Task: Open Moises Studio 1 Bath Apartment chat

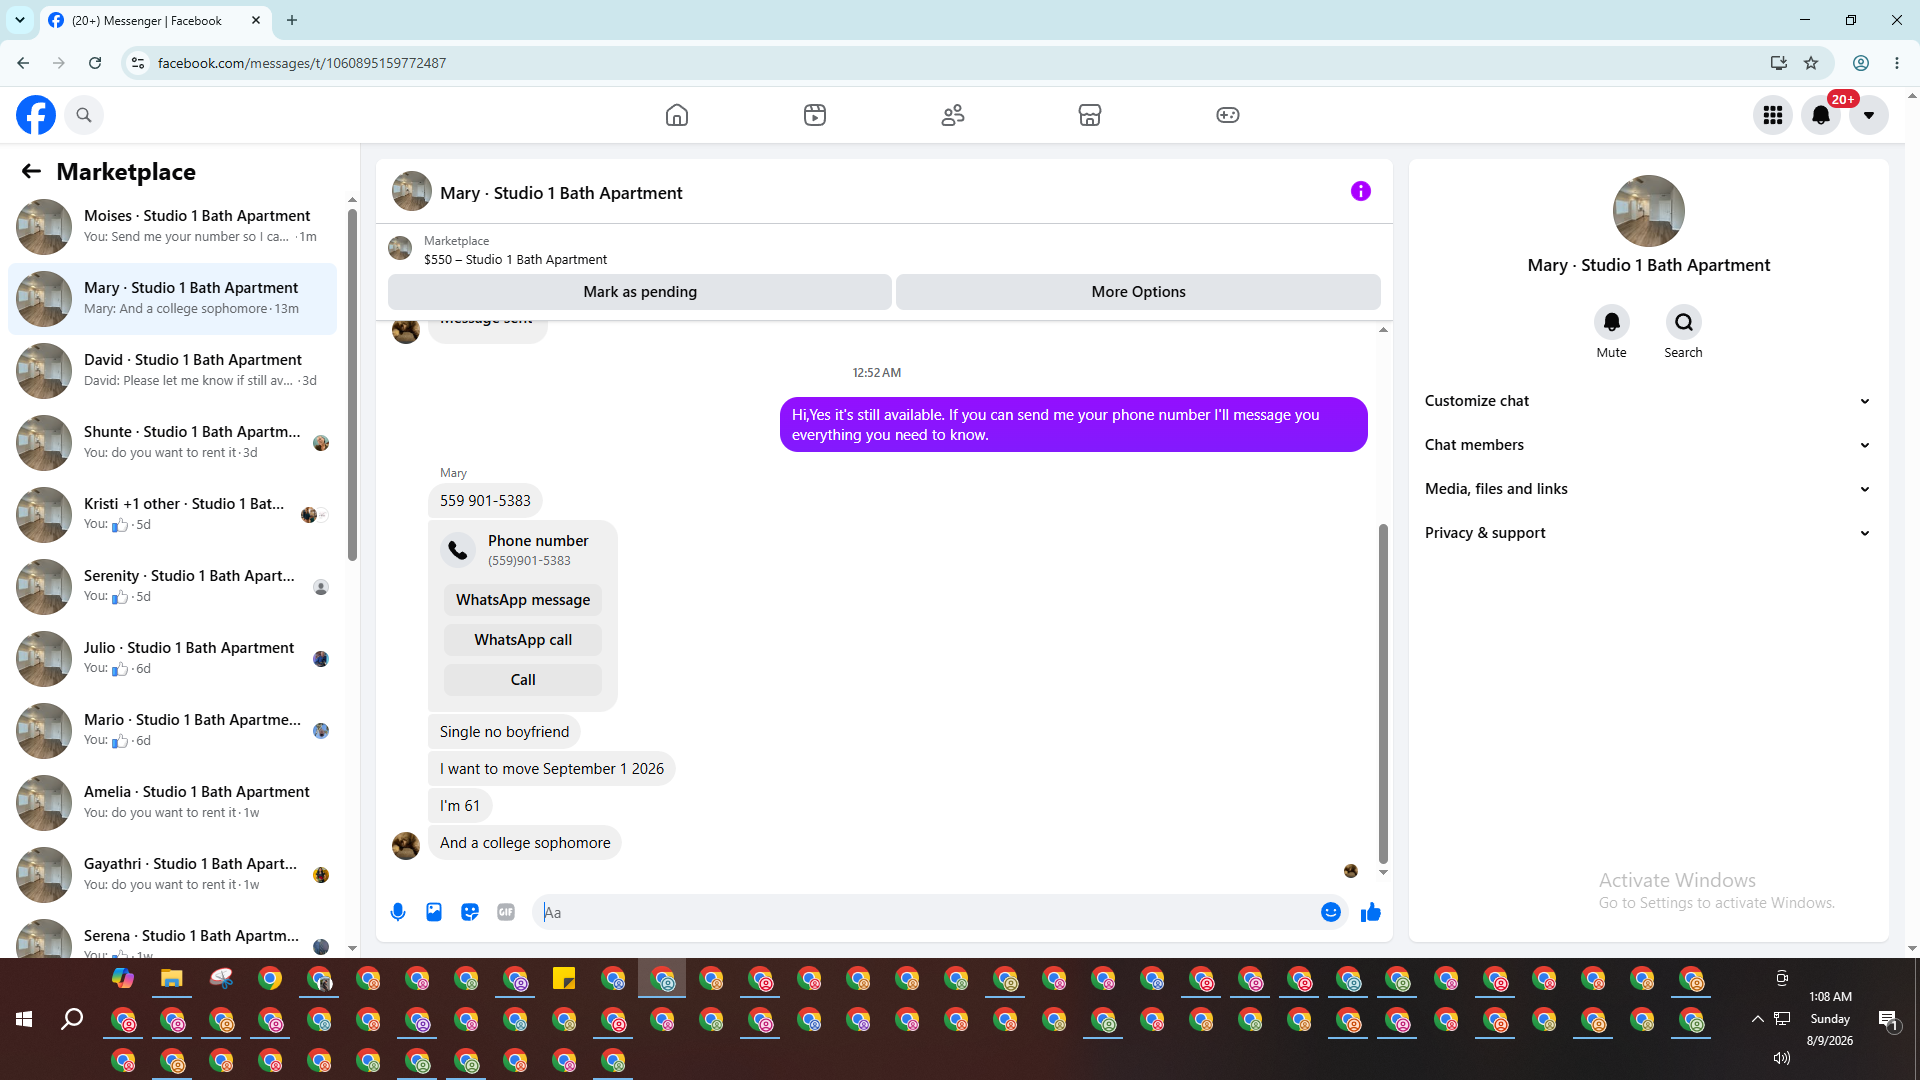Action: coord(172,226)
